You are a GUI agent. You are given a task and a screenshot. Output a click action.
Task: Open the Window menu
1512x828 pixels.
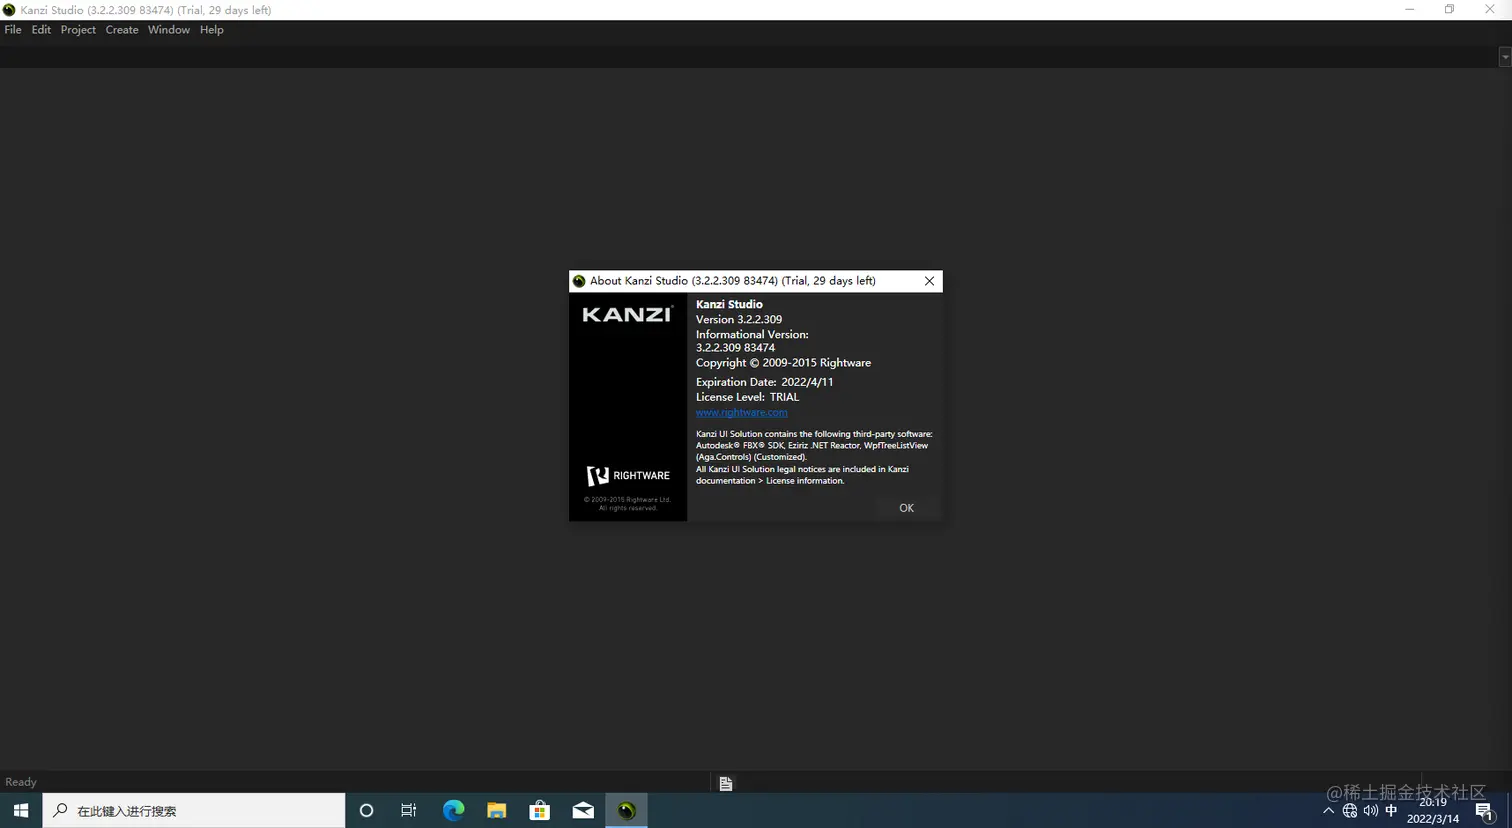(x=169, y=30)
